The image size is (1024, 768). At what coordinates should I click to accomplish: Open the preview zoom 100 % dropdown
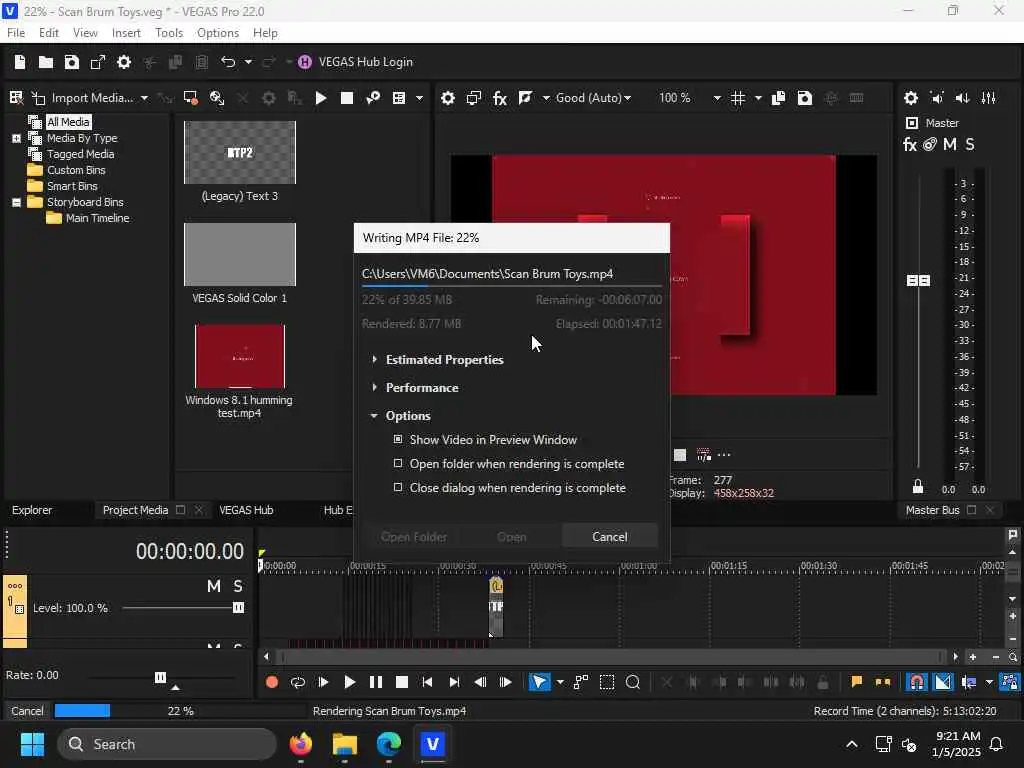(x=716, y=98)
